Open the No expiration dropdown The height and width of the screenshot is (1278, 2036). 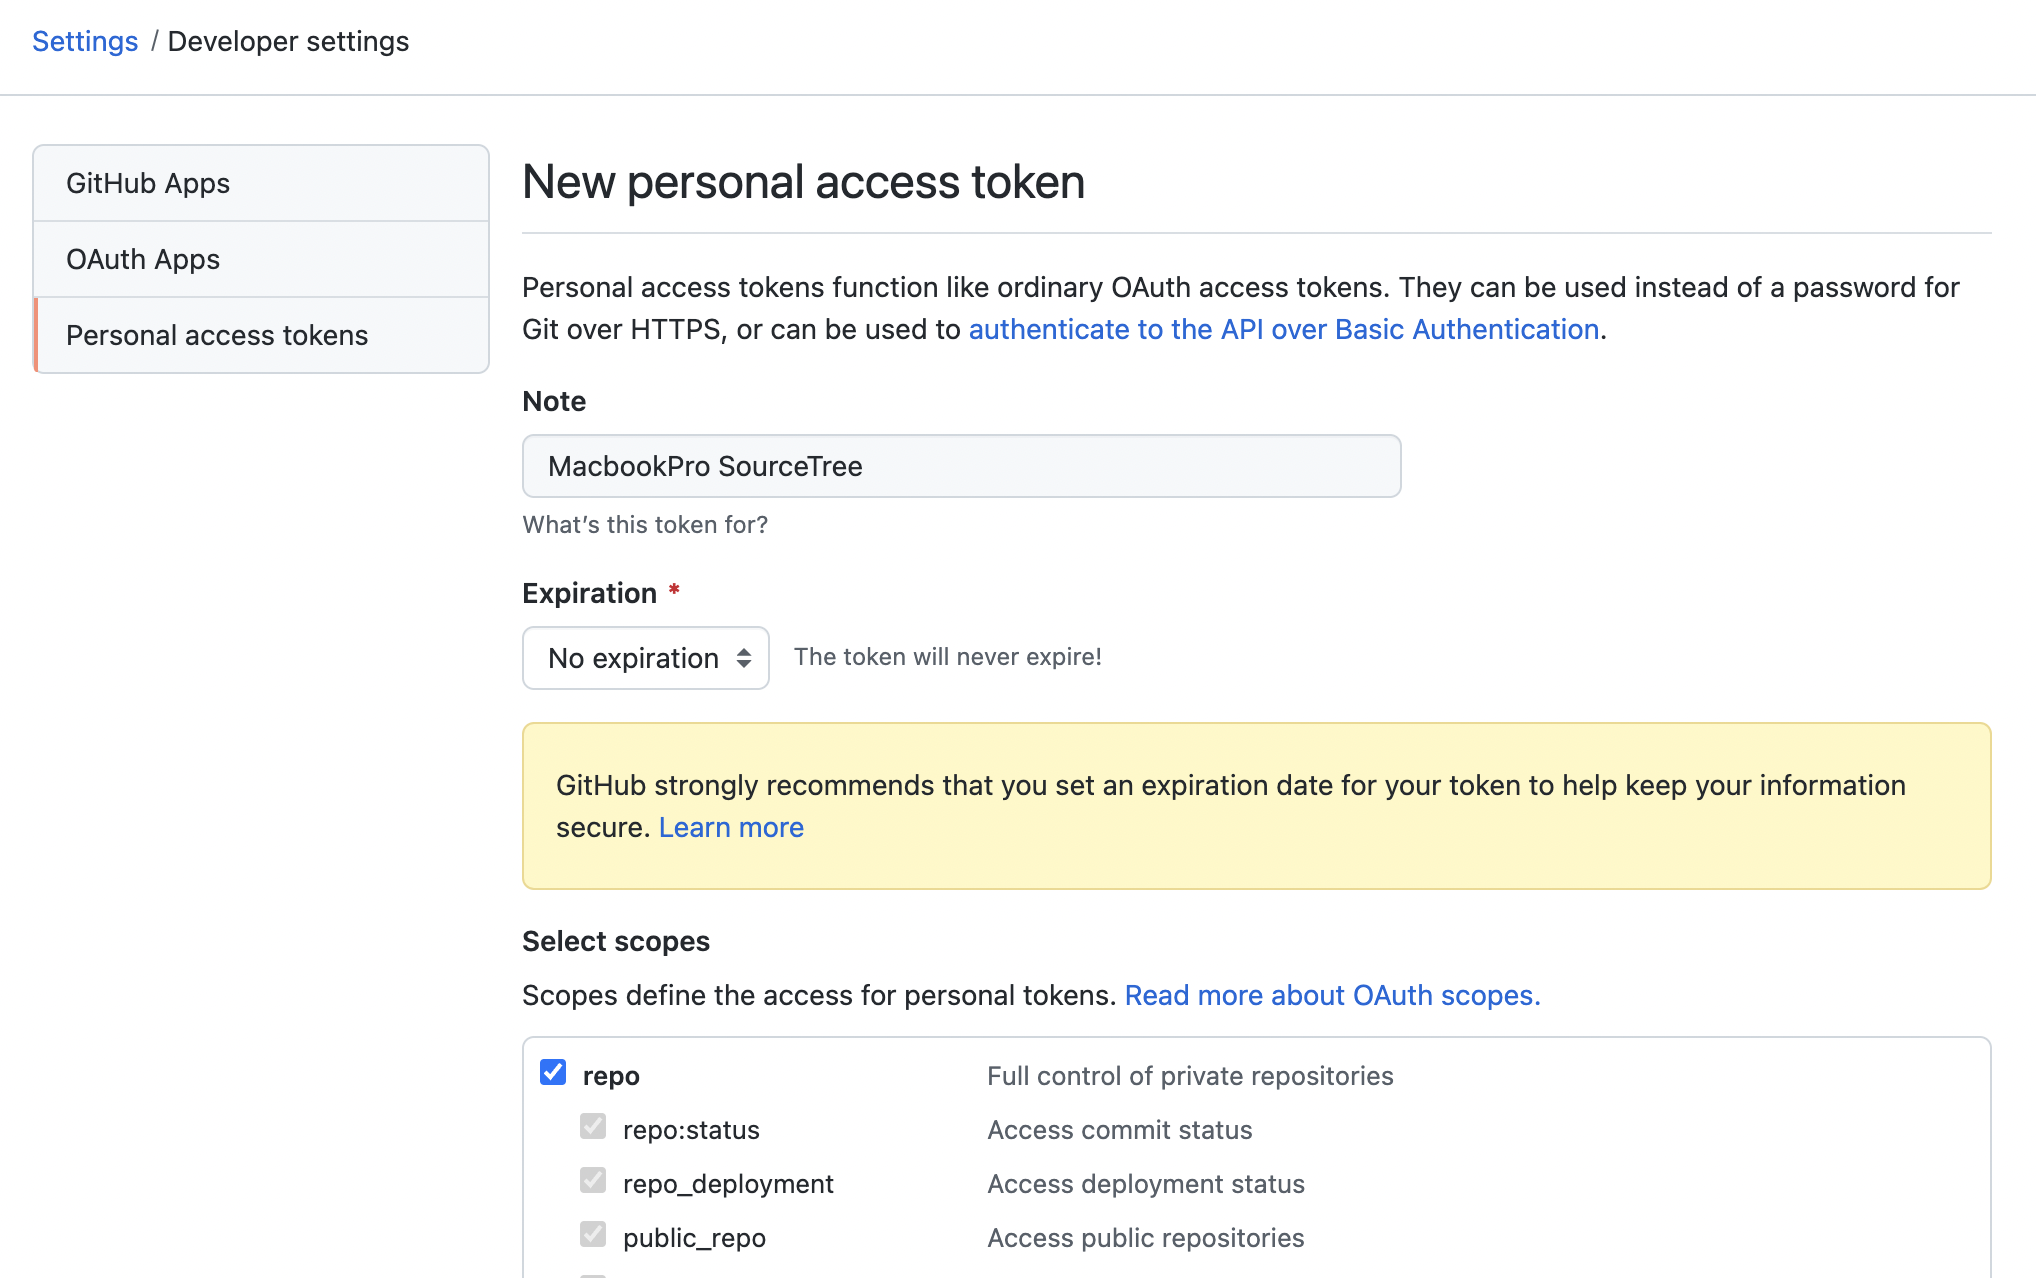[634, 658]
